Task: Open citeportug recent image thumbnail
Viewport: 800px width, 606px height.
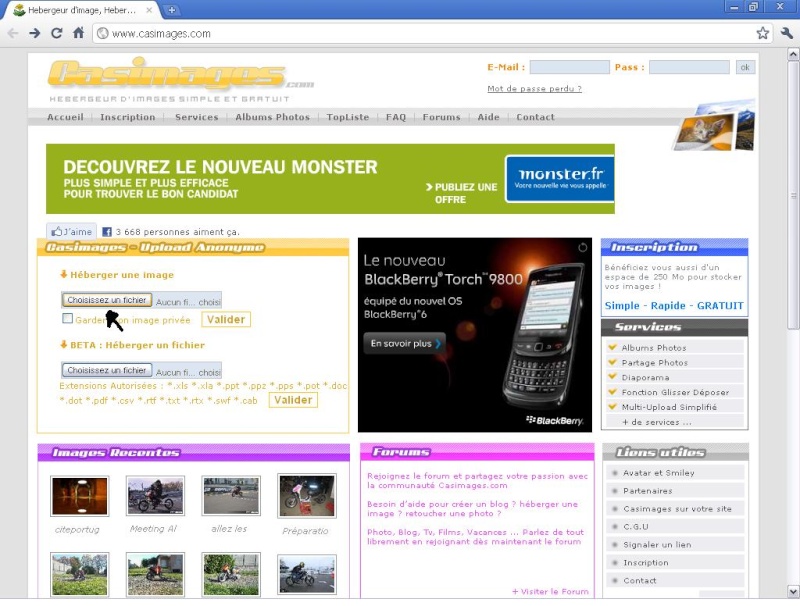Action: tap(80, 496)
